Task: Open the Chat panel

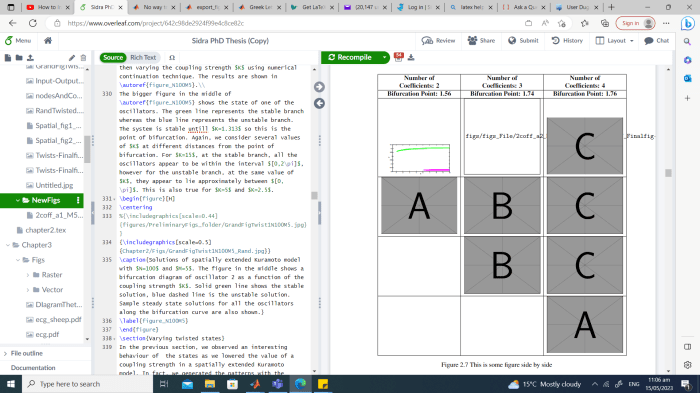Action: point(657,41)
